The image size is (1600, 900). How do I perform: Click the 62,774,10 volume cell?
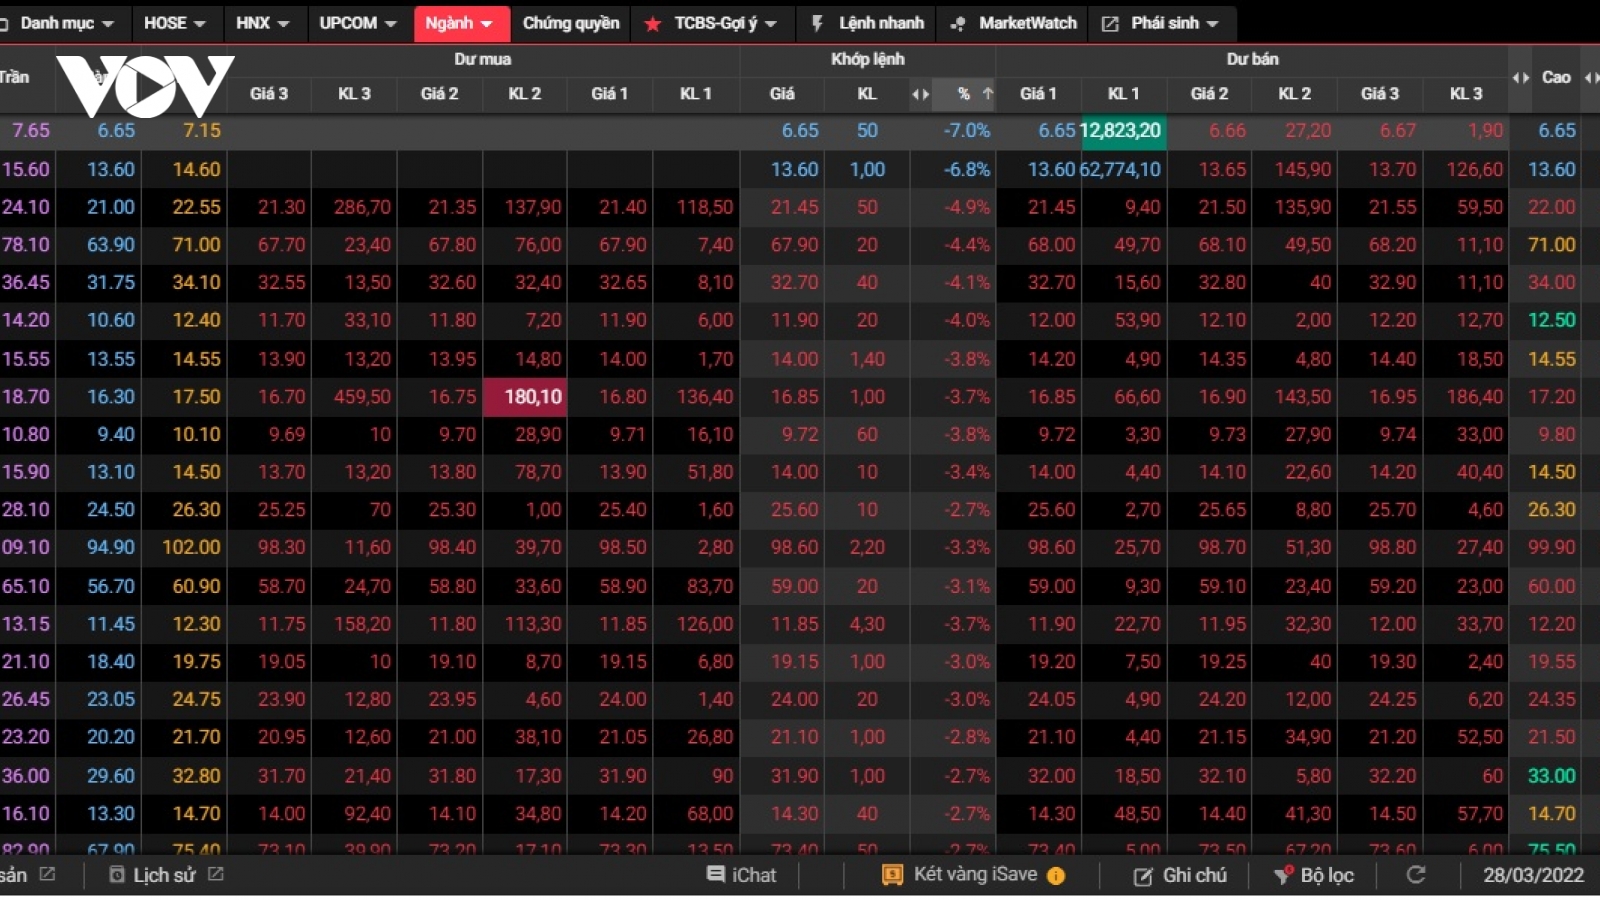pos(1122,169)
